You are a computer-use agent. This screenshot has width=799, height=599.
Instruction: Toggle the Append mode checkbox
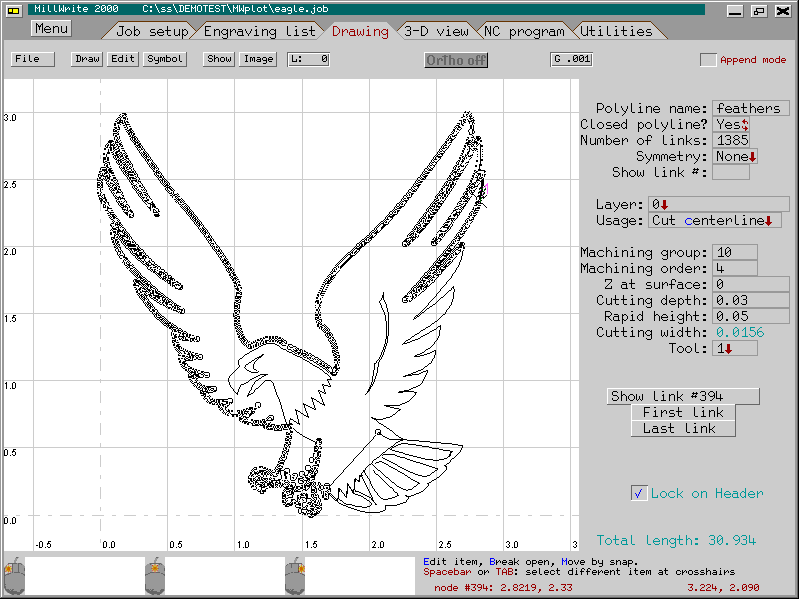[708, 60]
